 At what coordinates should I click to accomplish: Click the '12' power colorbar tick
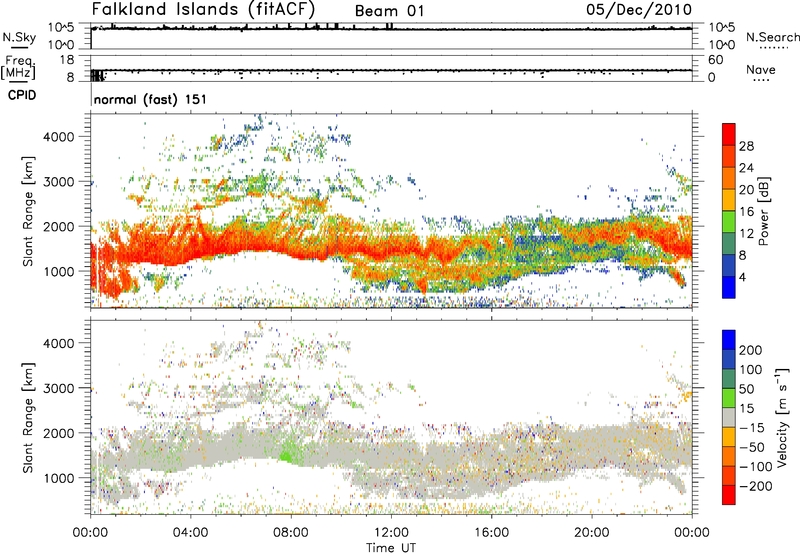point(746,233)
